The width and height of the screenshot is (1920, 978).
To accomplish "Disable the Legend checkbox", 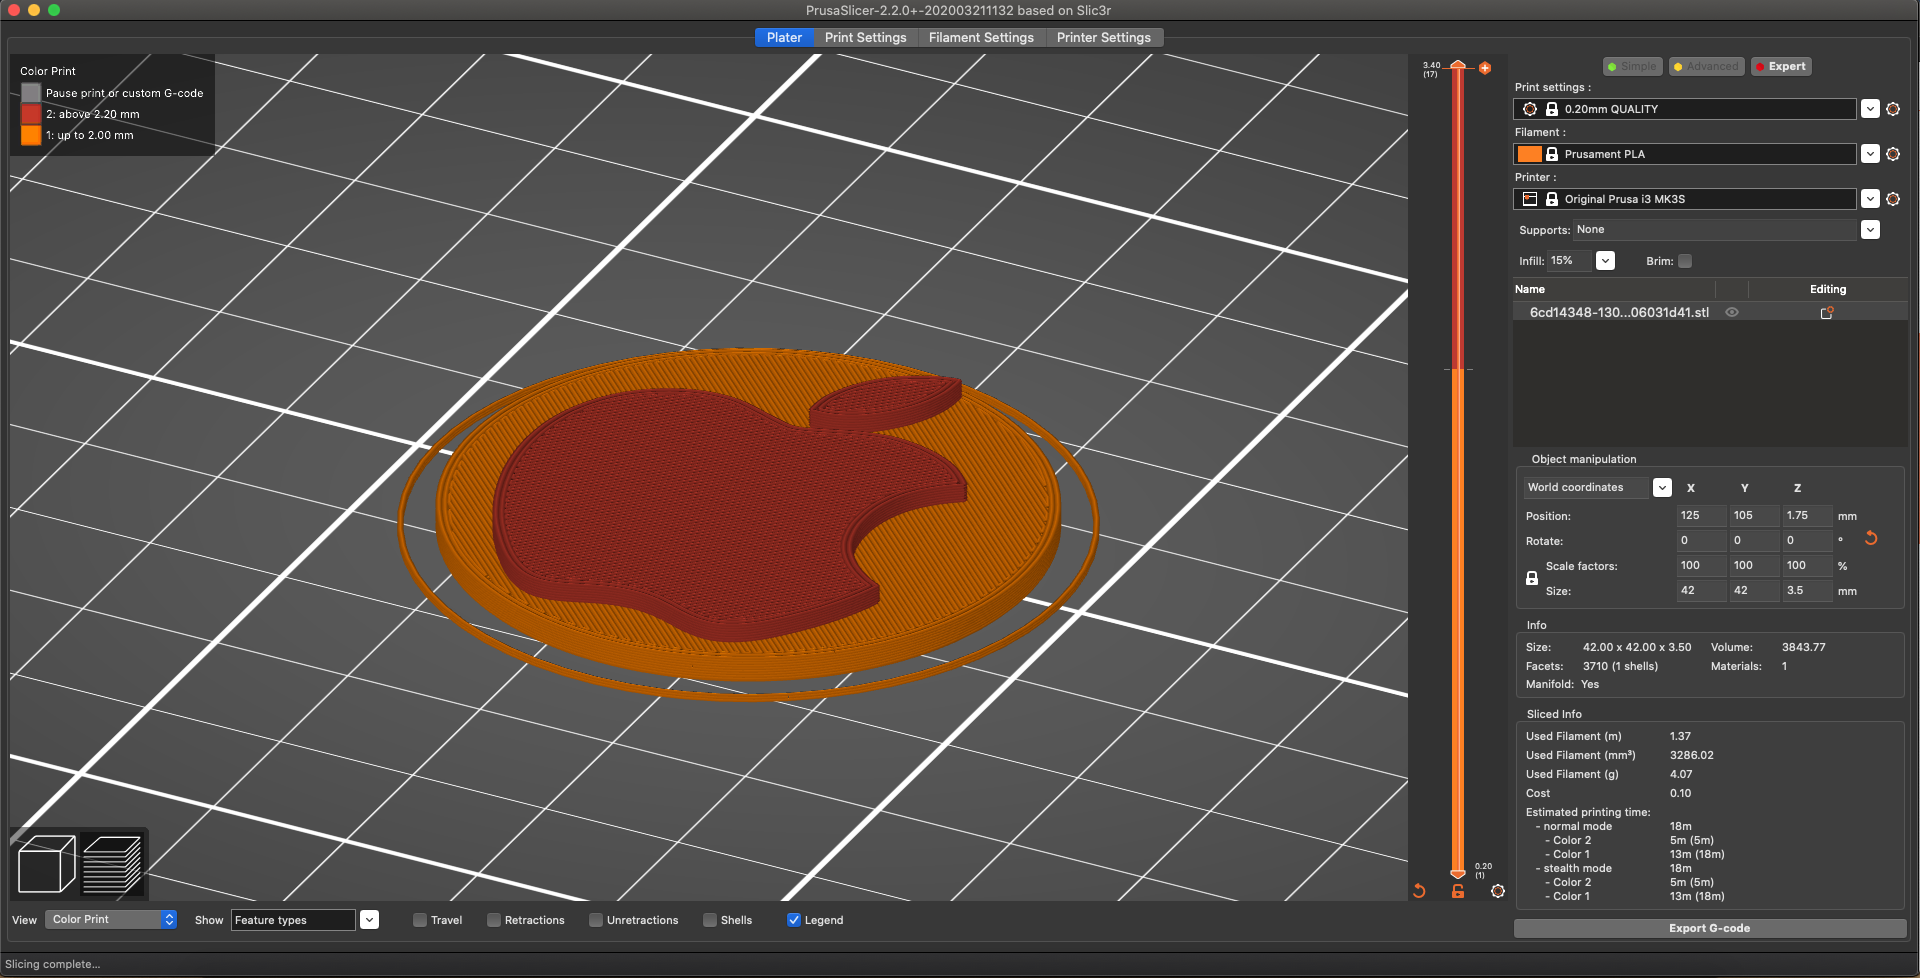I will 794,919.
